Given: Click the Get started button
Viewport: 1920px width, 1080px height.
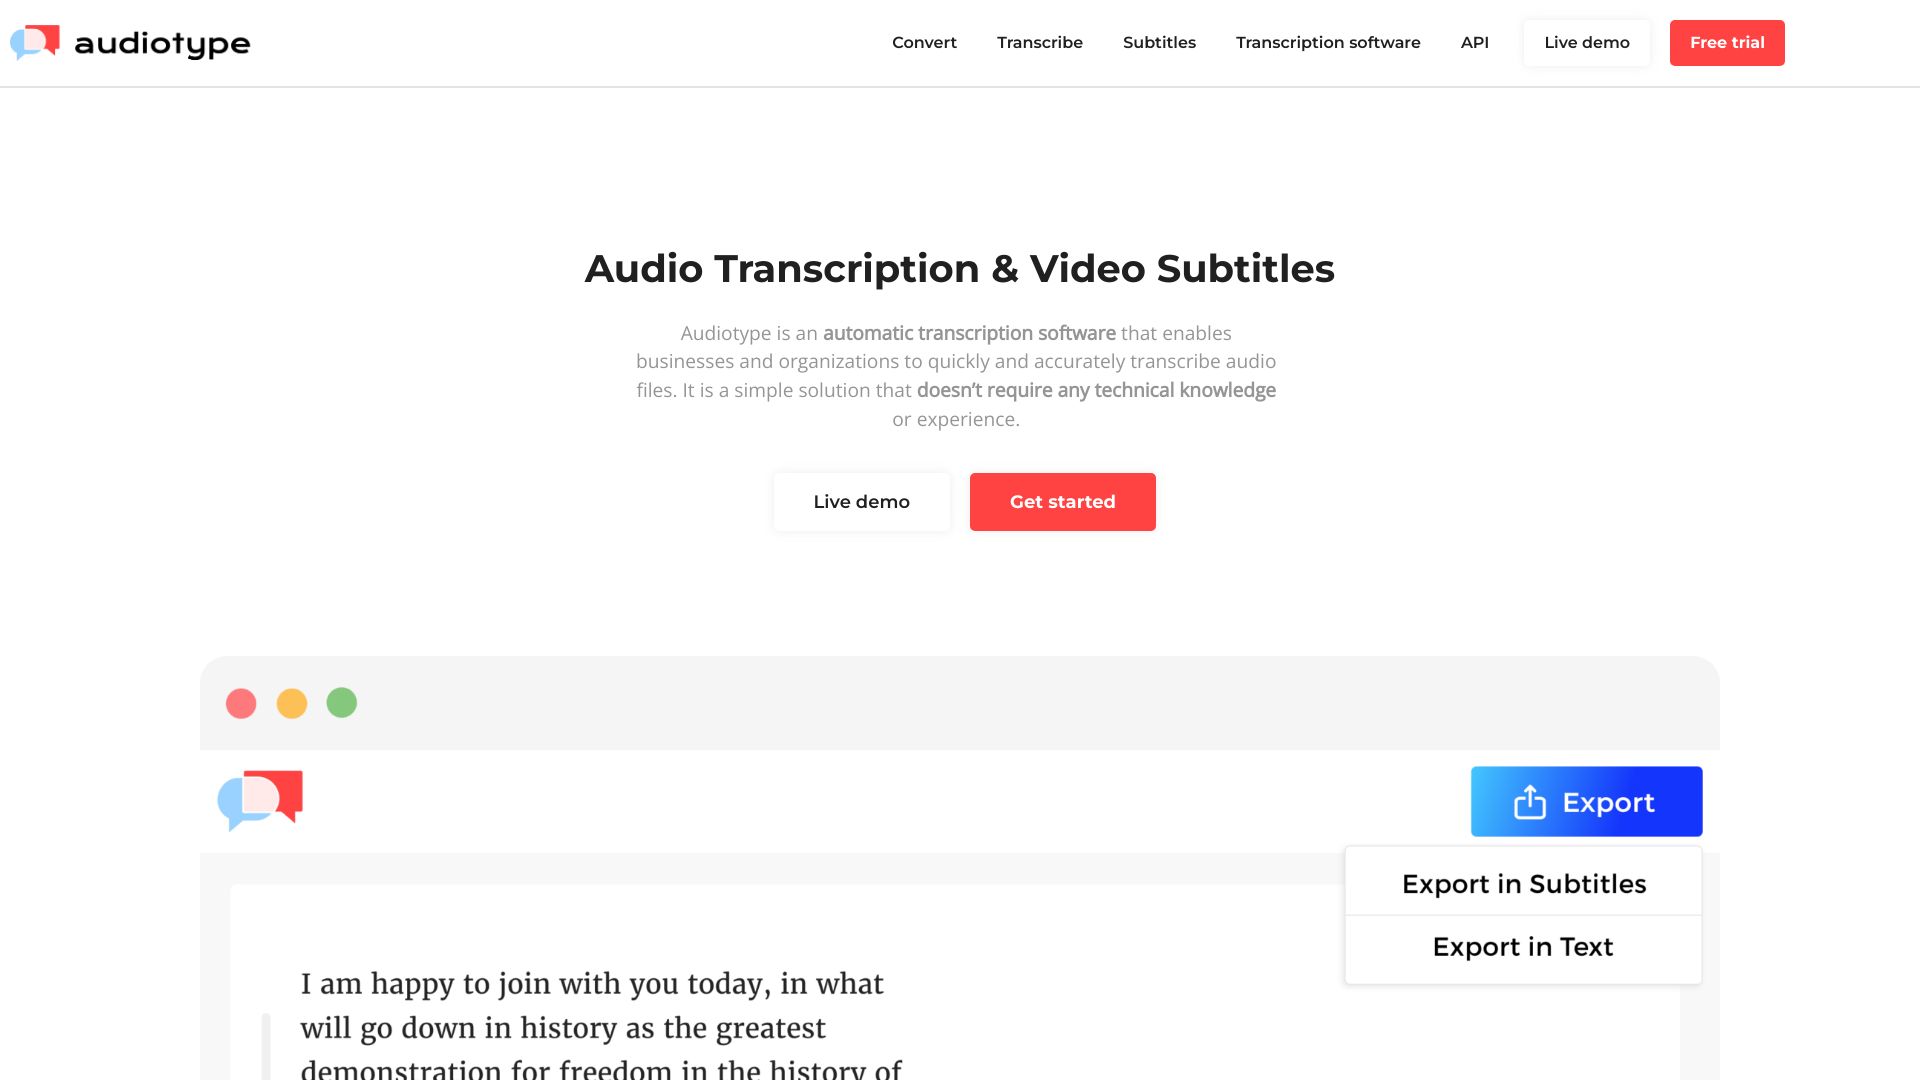Looking at the screenshot, I should [1062, 501].
